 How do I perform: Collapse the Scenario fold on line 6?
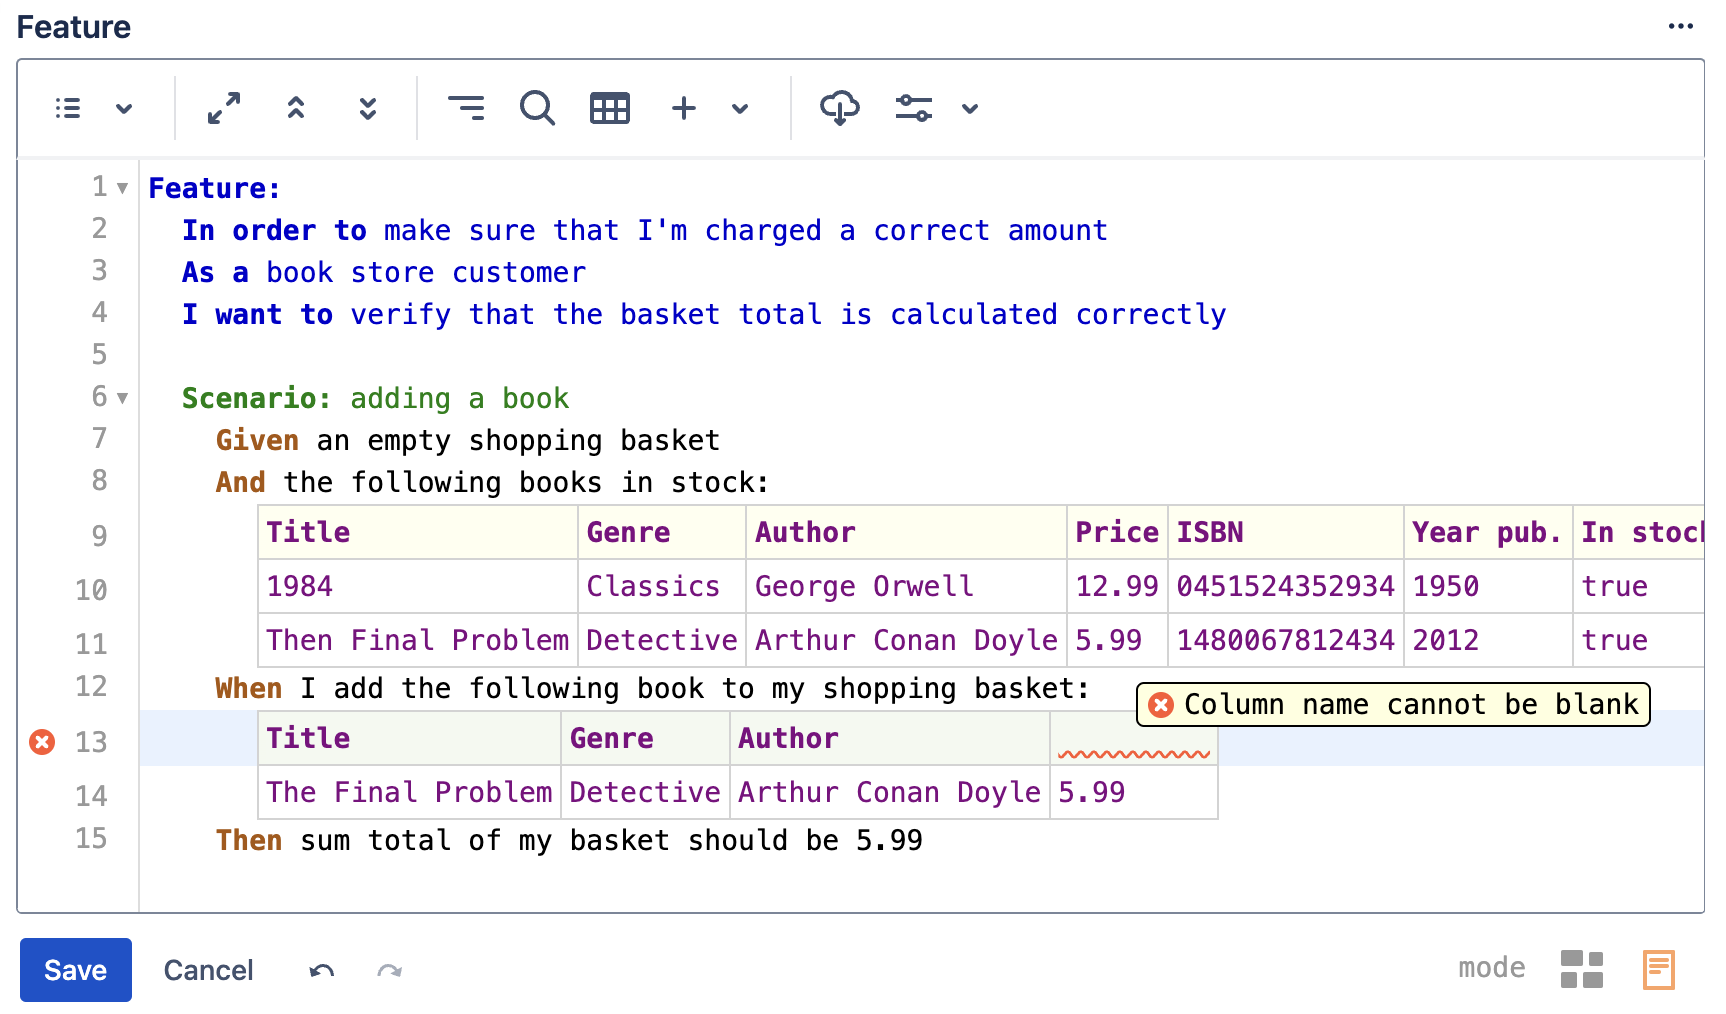pos(122,398)
